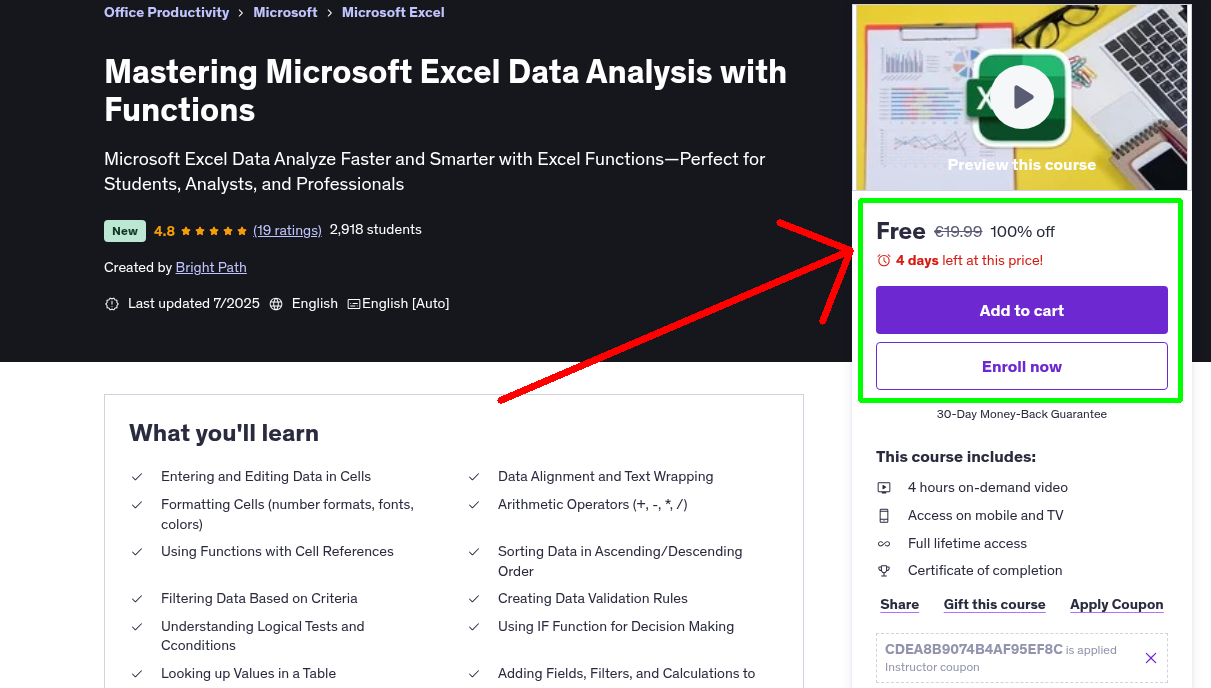The image size is (1211, 688).
Task: Click the last updated badge icon
Action: click(x=112, y=304)
